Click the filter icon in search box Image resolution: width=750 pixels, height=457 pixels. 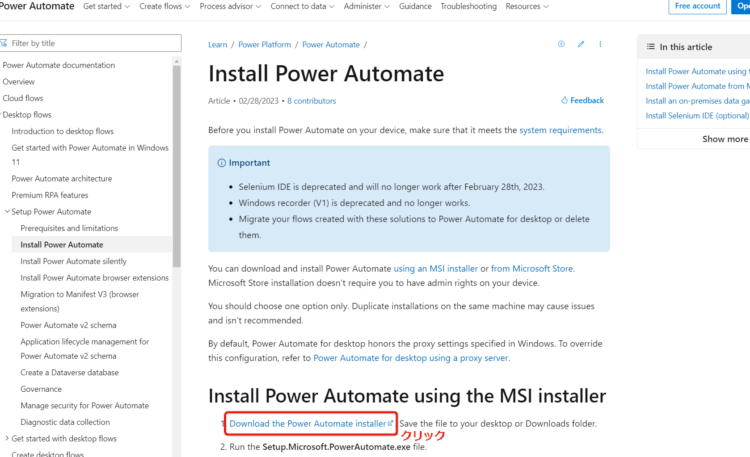point(4,43)
